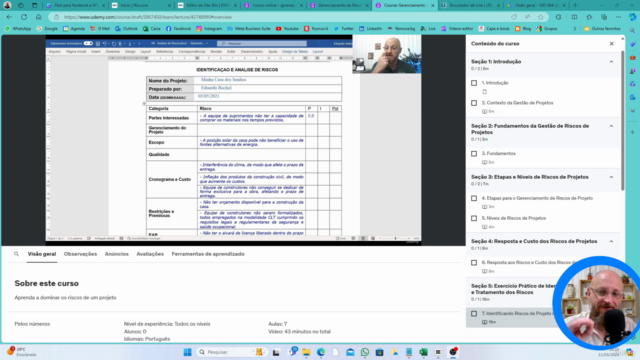Collapse Seção 4: Resposta e Custo dos Riscos

coord(611,241)
